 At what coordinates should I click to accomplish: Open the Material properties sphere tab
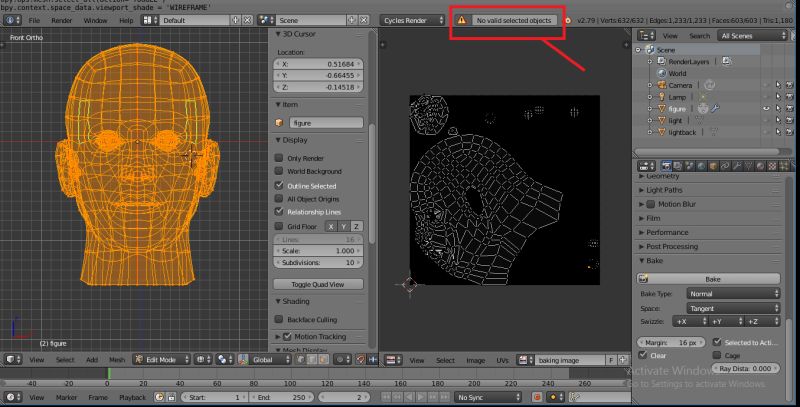(760, 166)
